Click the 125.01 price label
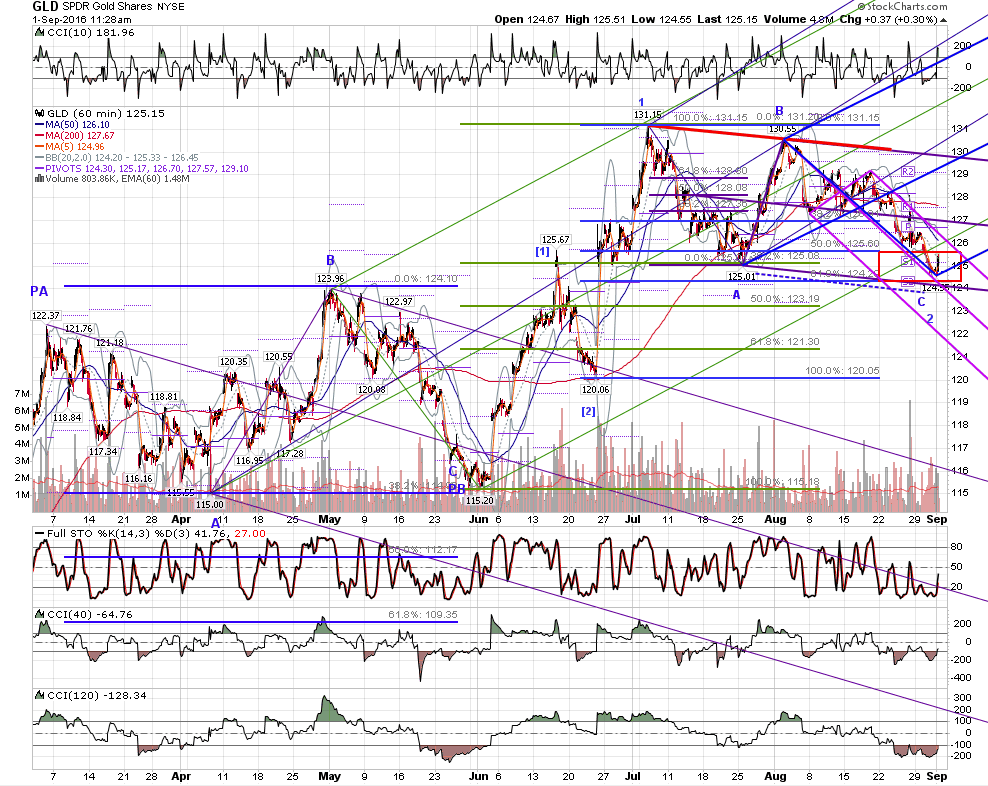The height and width of the screenshot is (786, 988). coord(742,276)
